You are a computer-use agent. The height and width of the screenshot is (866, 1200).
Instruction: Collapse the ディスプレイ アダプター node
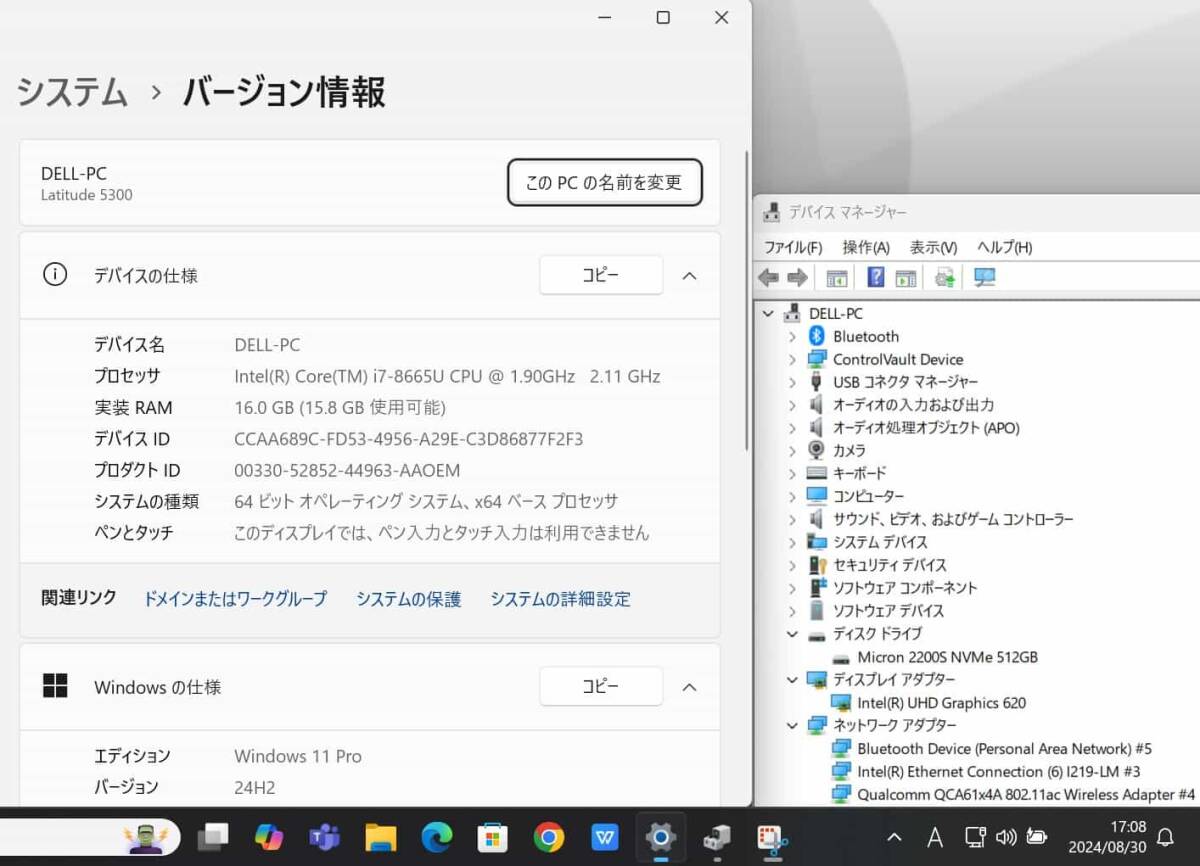click(x=792, y=680)
